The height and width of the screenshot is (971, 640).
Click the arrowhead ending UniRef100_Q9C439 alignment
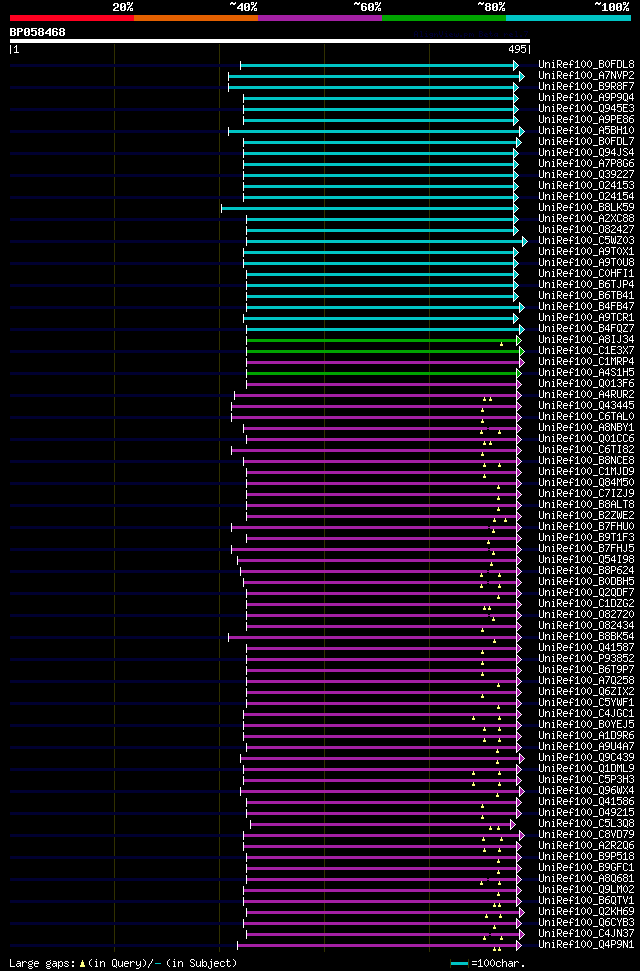(x=522, y=759)
